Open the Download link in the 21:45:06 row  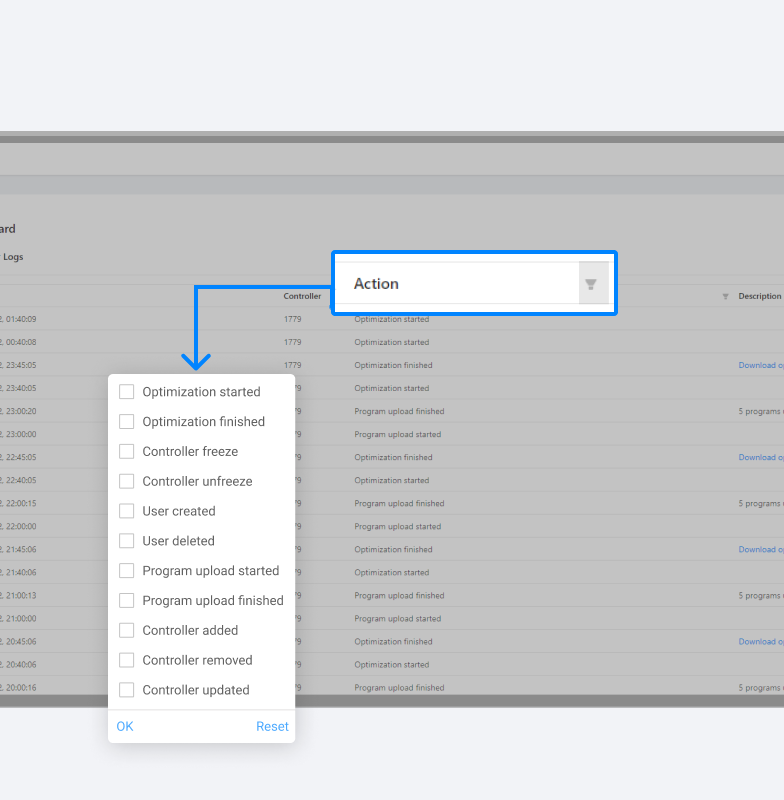[x=761, y=549]
